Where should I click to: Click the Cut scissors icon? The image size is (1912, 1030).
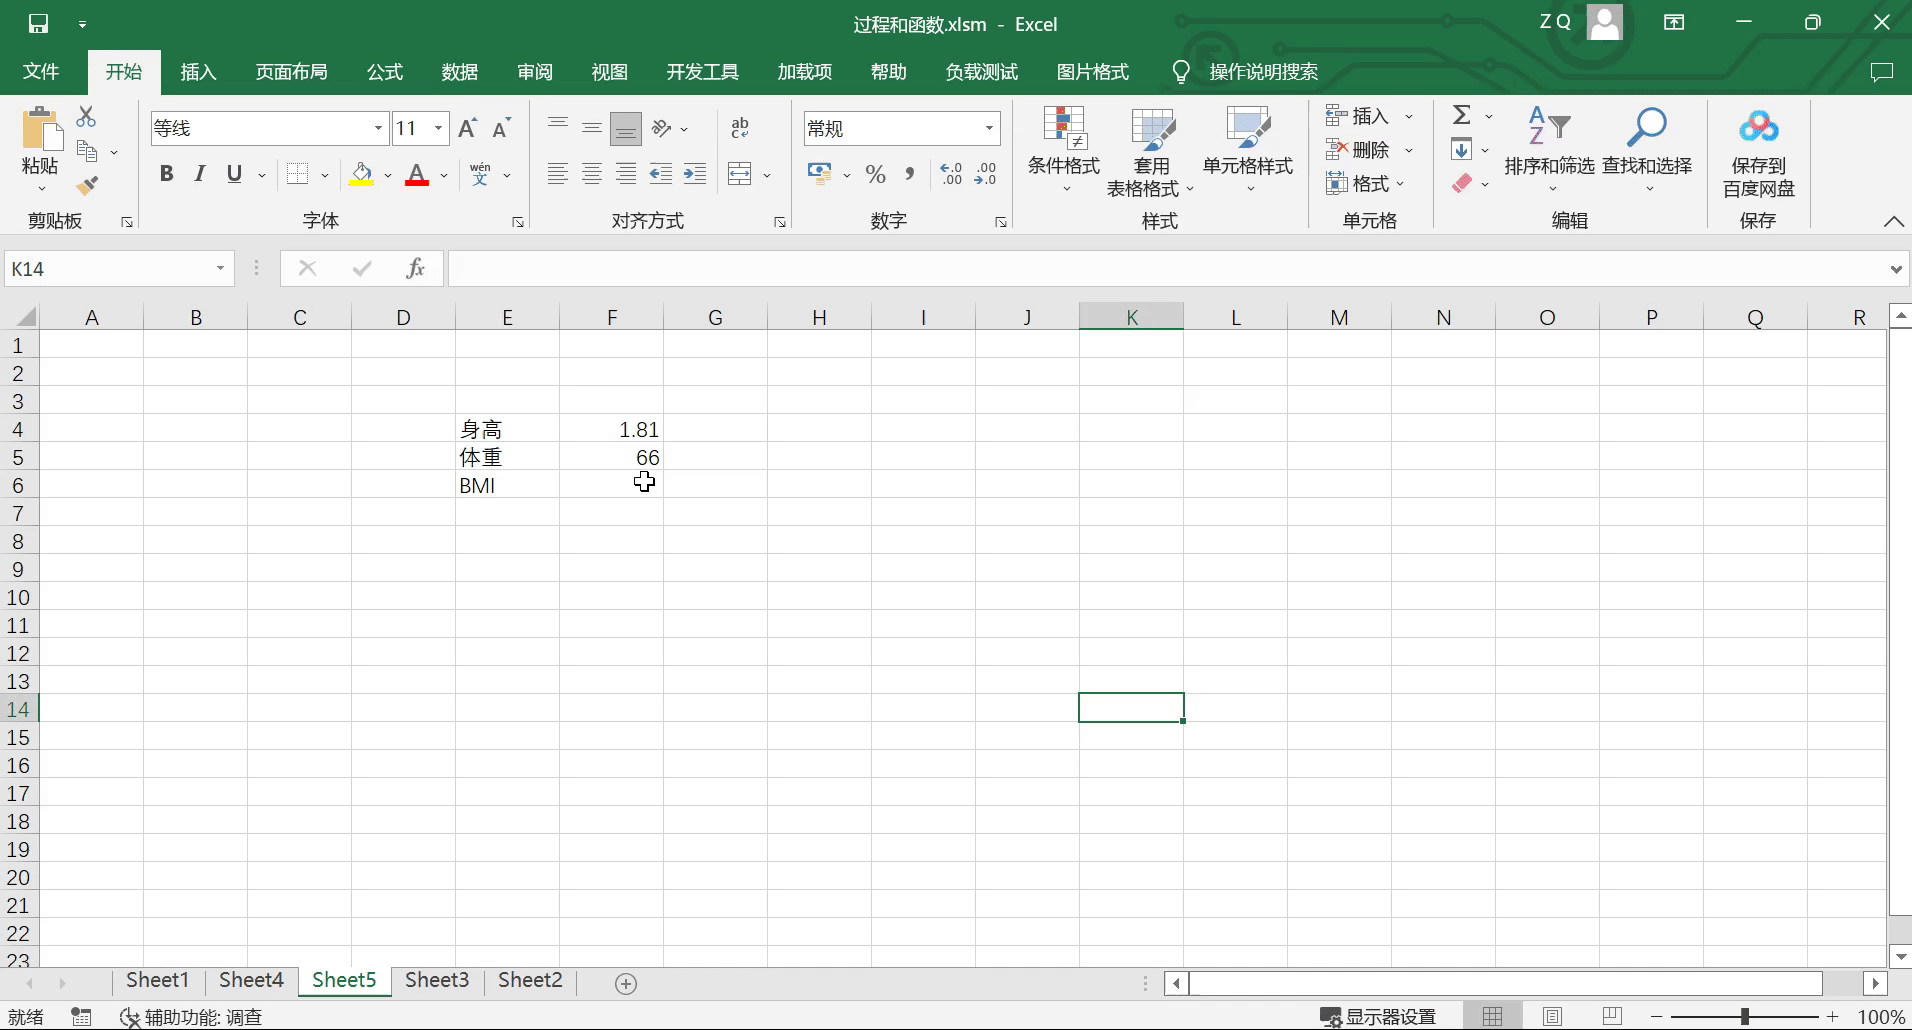(x=87, y=117)
